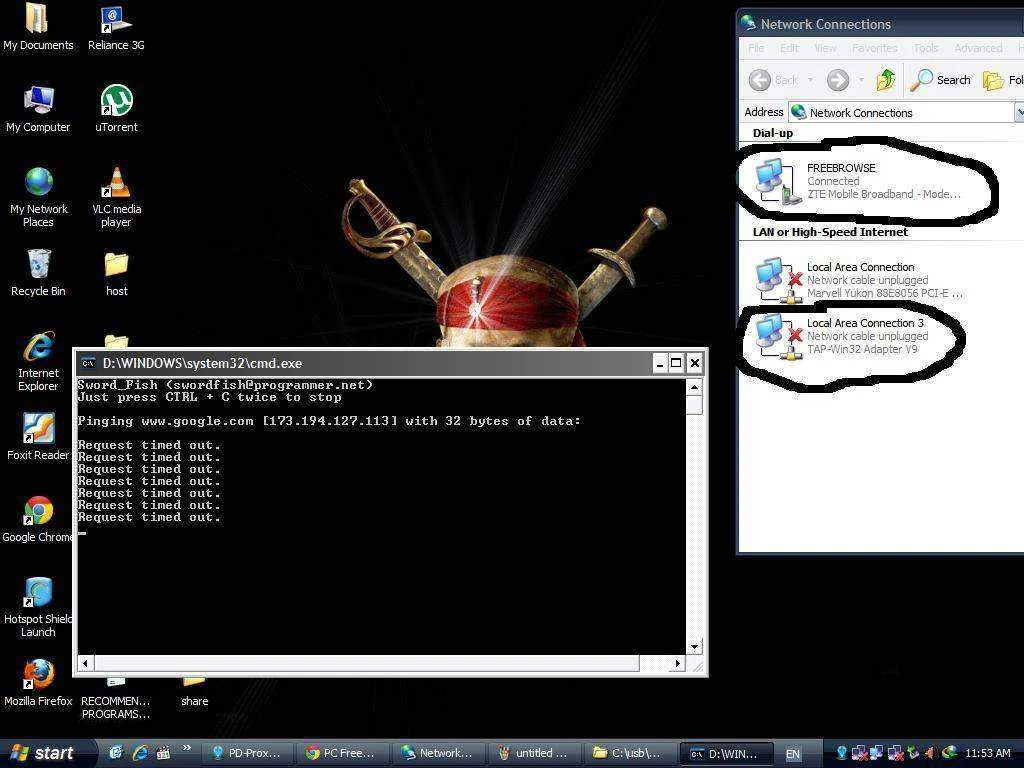This screenshot has height=768, width=1024.
Task: Select the FREEBROWSE dial-up connection
Action: [x=857, y=181]
